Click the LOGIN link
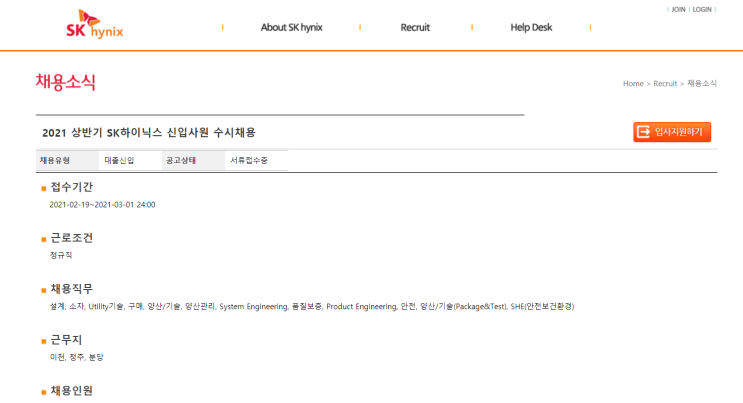743x403 pixels. pos(702,9)
